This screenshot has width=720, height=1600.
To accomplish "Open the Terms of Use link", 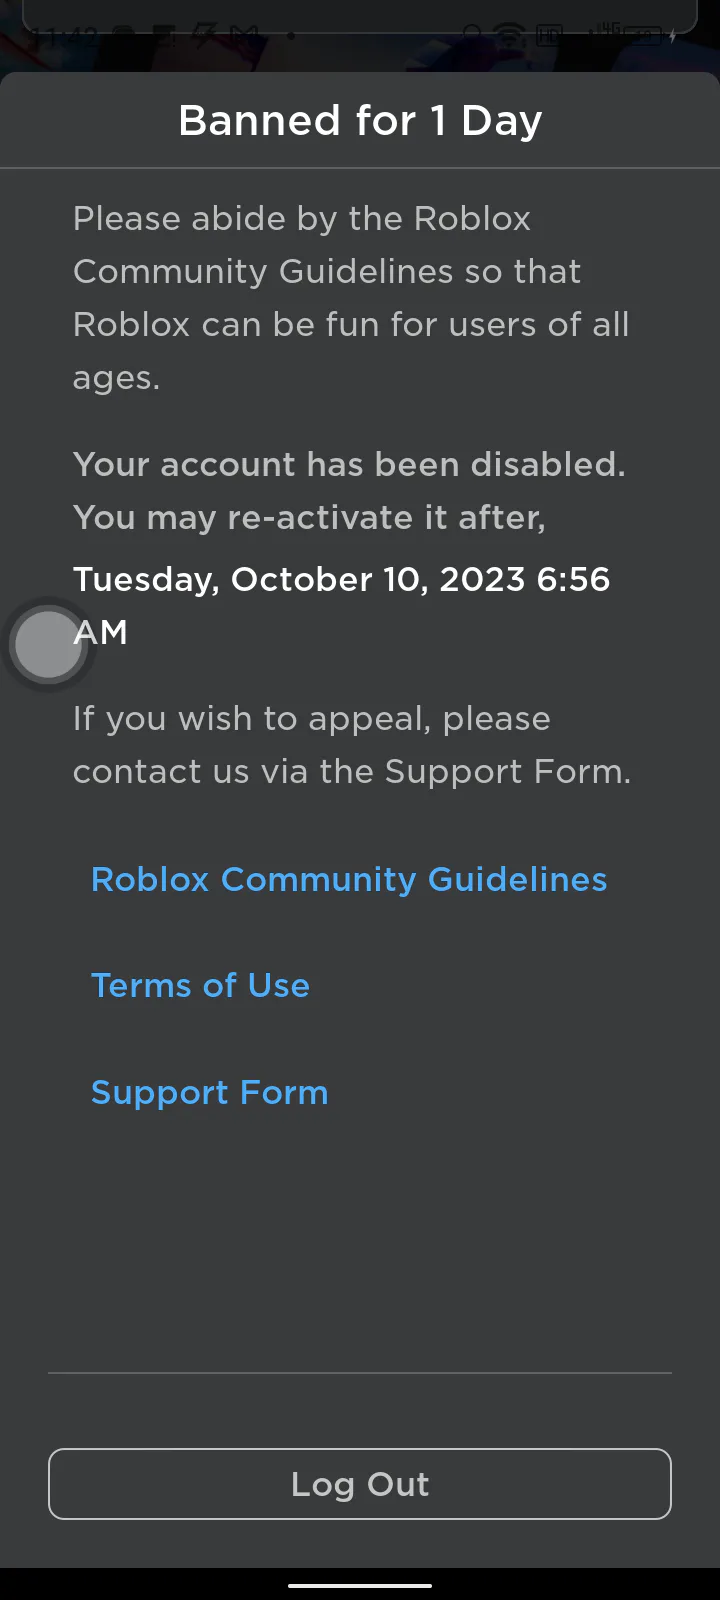I will click(x=200, y=986).
